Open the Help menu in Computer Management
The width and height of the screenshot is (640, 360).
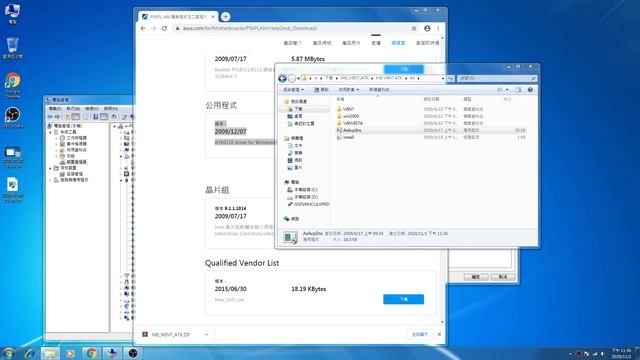pyautogui.click(x=111, y=109)
